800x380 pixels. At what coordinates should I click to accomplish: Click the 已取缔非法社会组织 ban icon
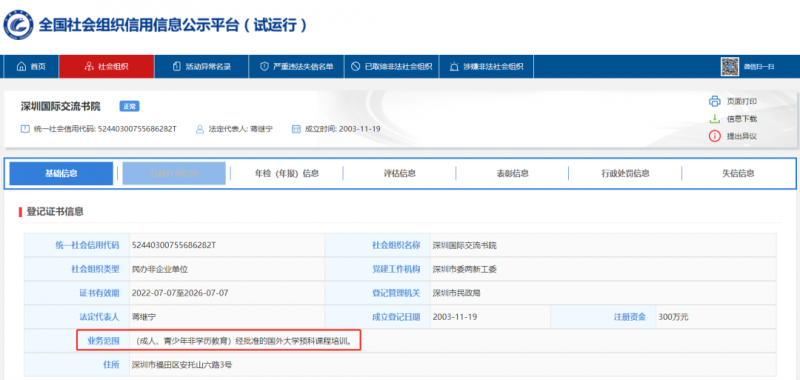[x=356, y=66]
